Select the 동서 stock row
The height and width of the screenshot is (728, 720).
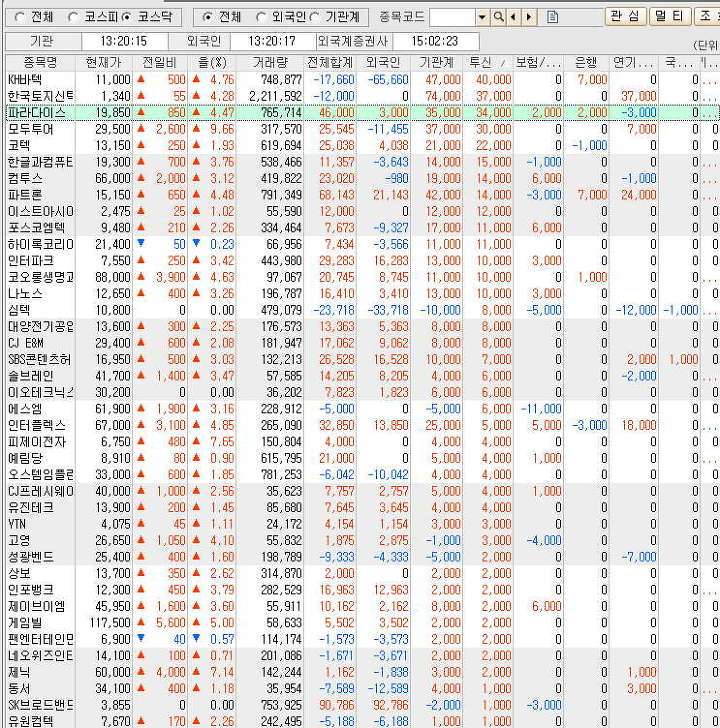pos(362,689)
